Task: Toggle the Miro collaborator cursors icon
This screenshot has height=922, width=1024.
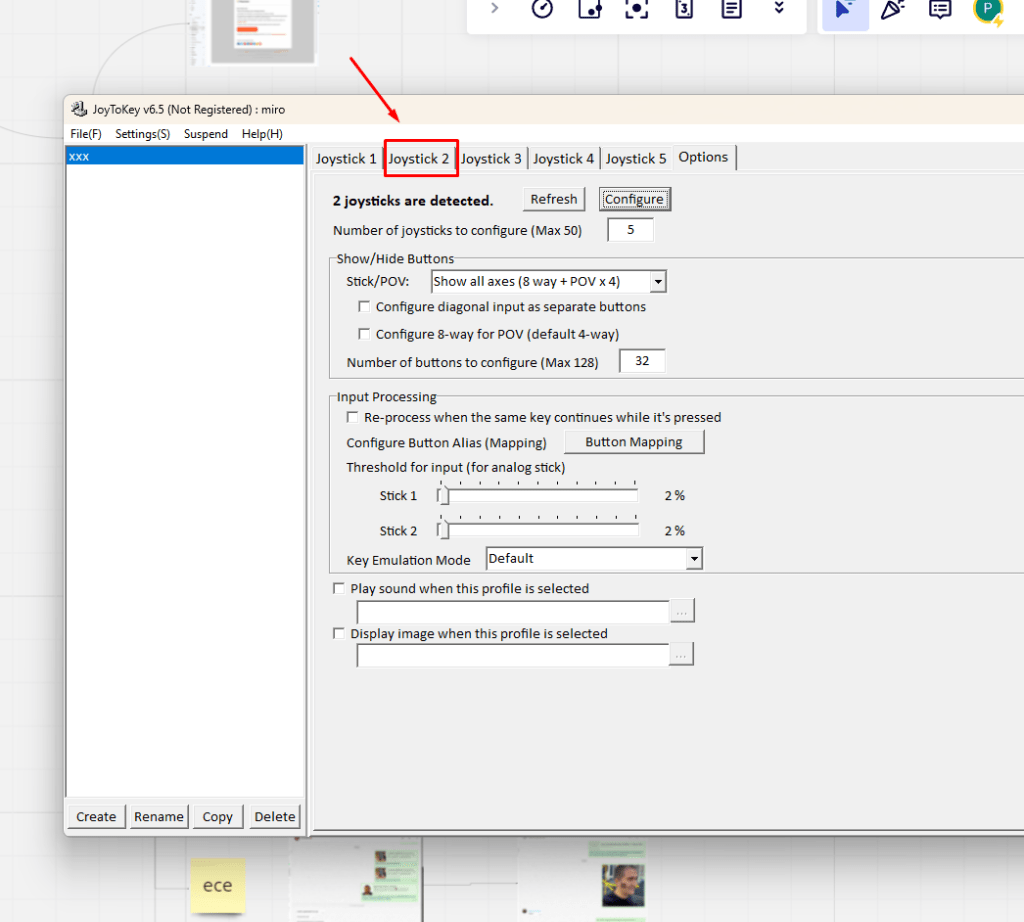Action: [845, 10]
